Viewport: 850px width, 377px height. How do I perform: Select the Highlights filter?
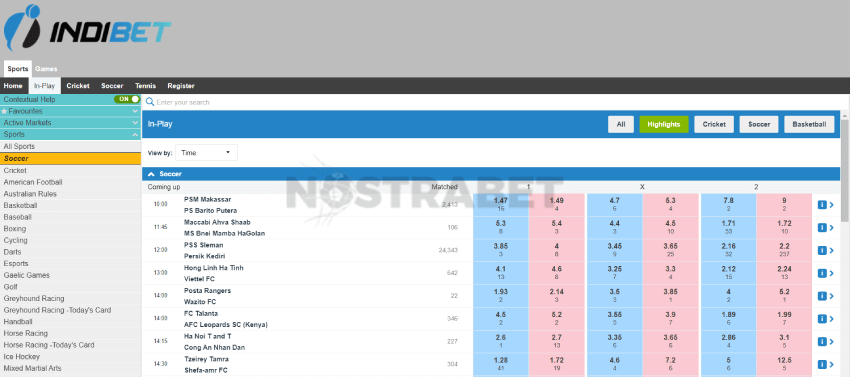pyautogui.click(x=664, y=124)
